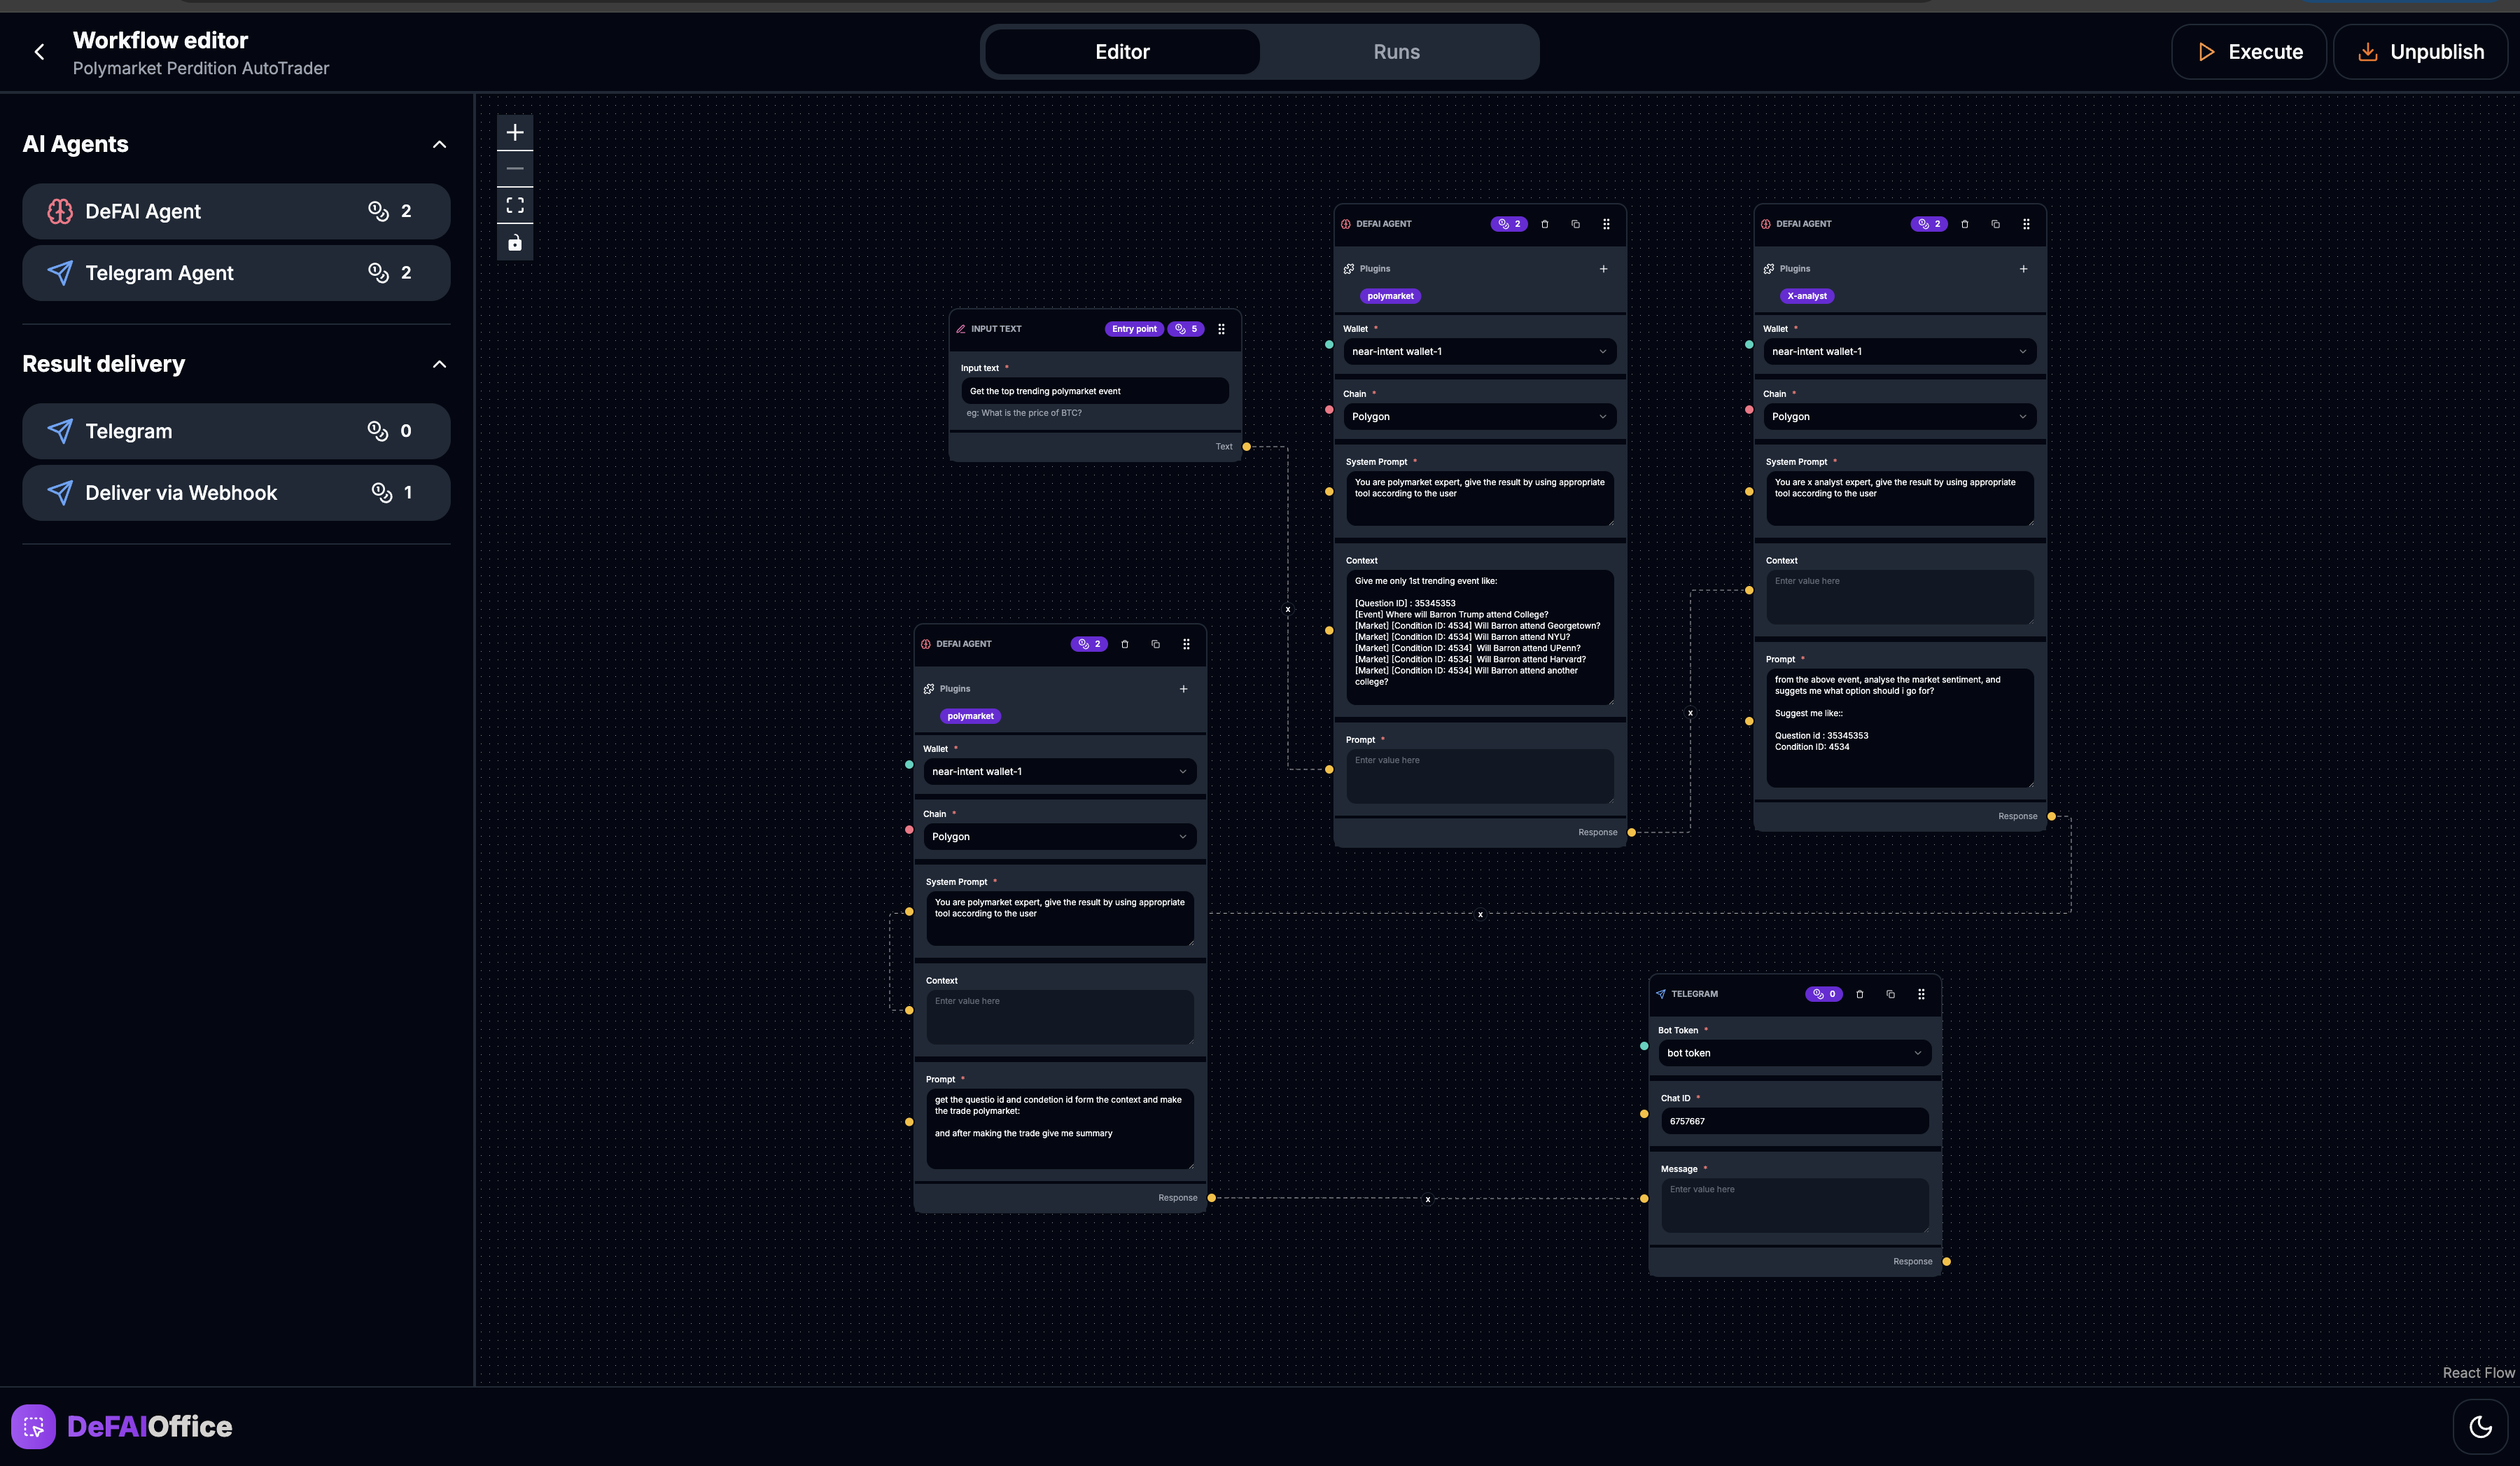This screenshot has width=2520, height=1466.
Task: Toggle the canvas interactivity lock icon
Action: point(515,243)
